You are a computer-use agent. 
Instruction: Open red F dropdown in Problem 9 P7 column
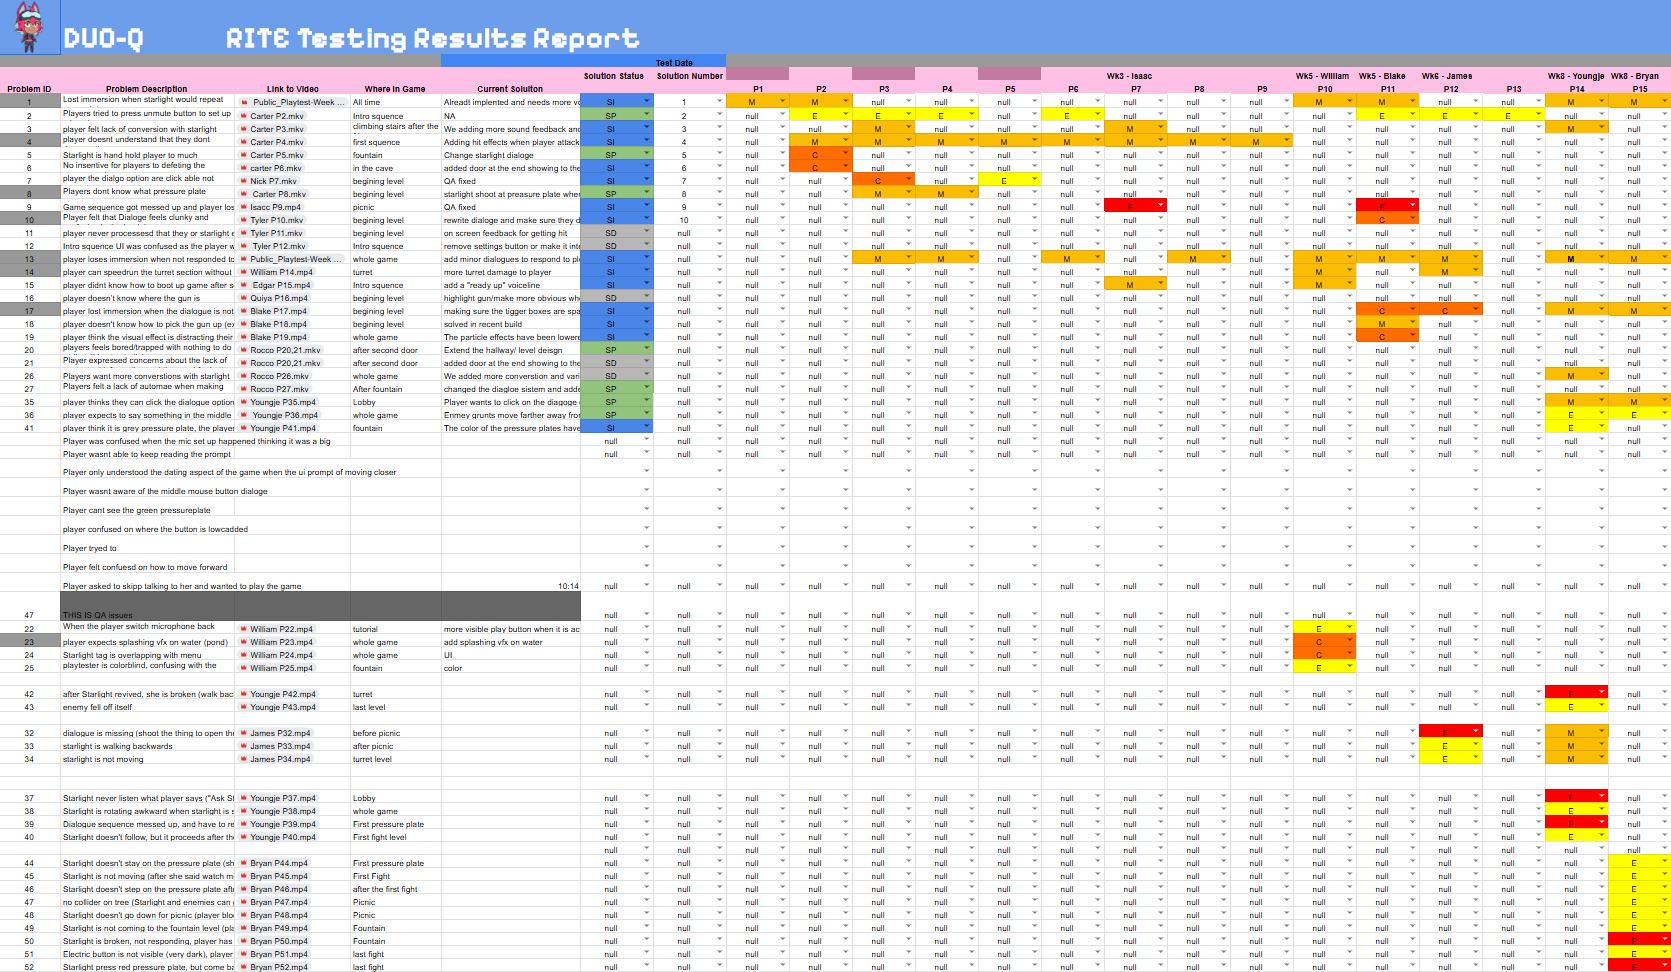click(x=1161, y=205)
